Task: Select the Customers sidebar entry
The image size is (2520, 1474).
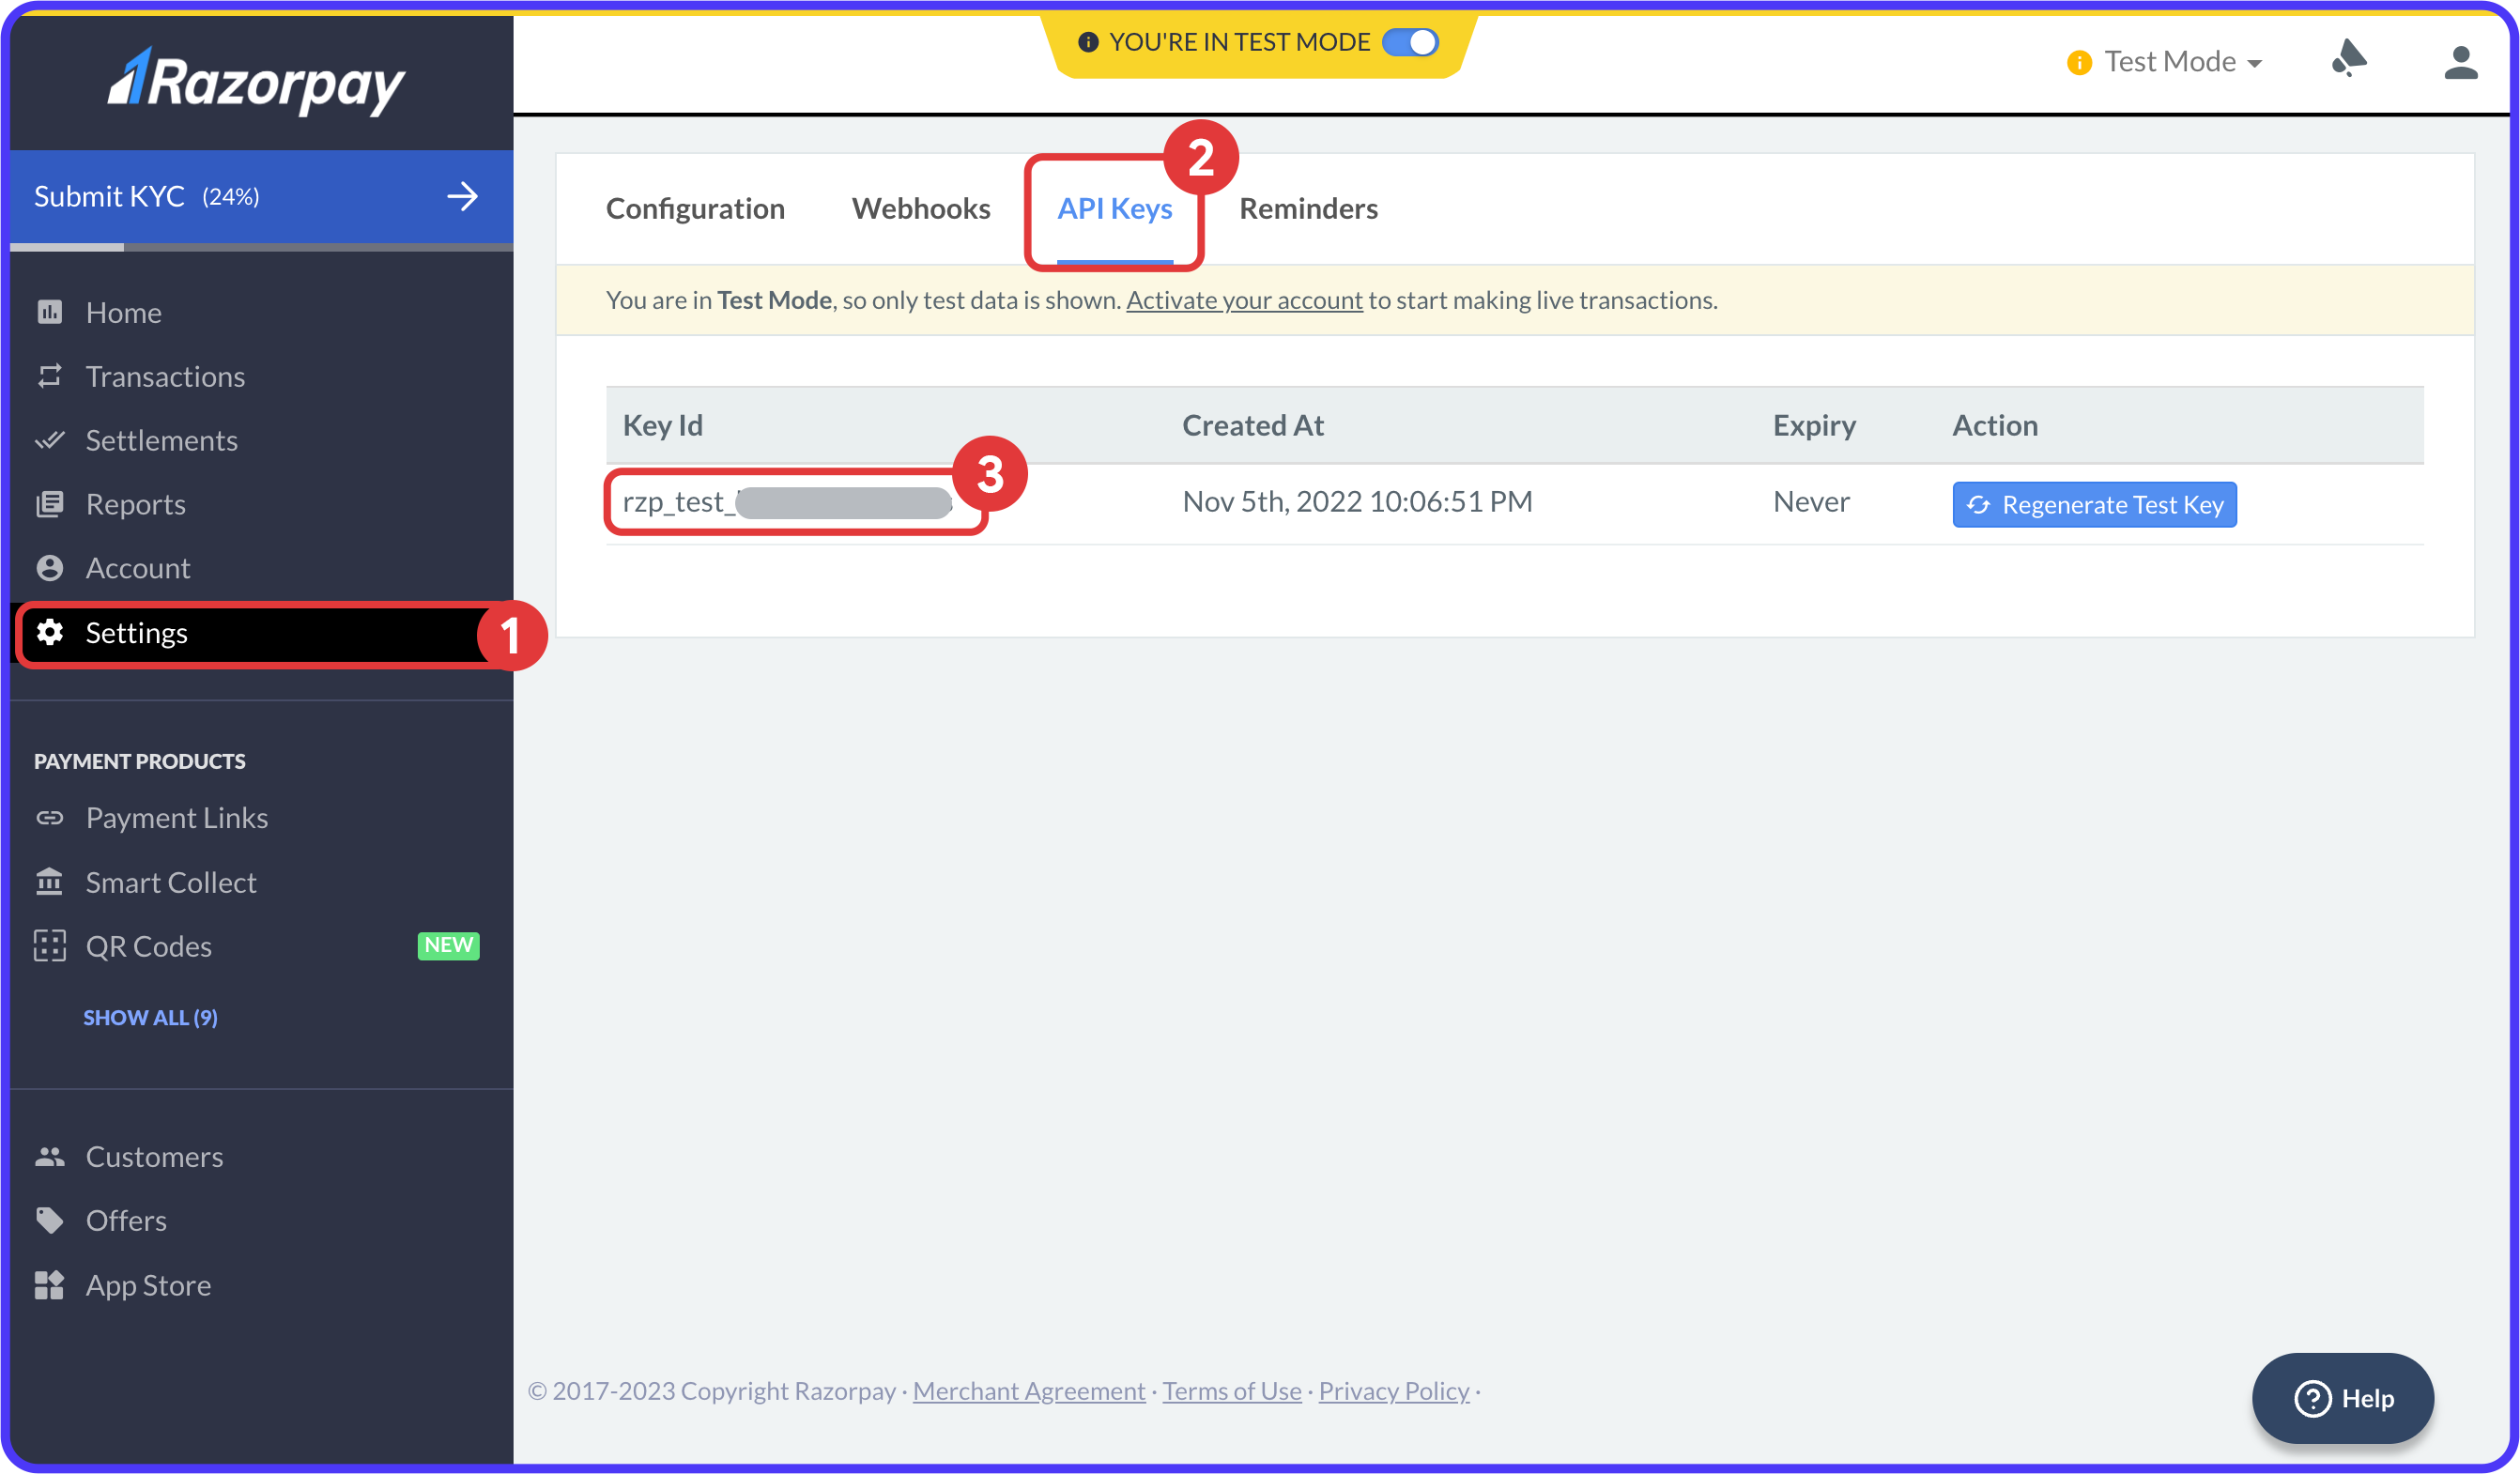Action: click(154, 1156)
